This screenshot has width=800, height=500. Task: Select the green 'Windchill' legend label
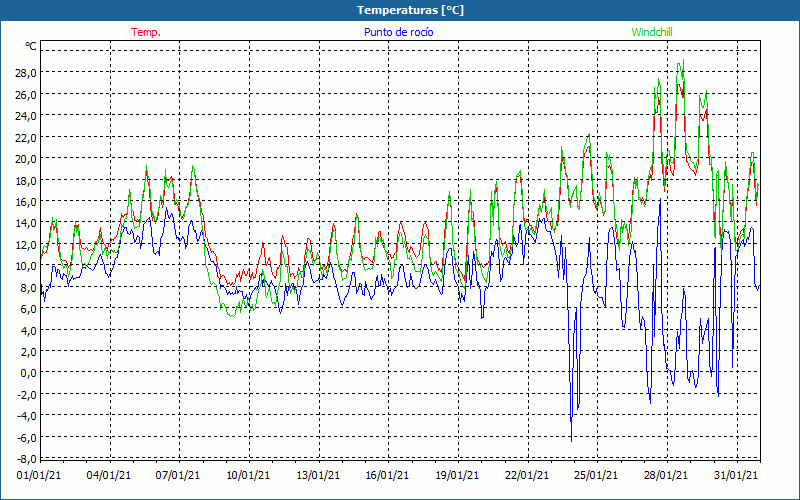pyautogui.click(x=652, y=32)
